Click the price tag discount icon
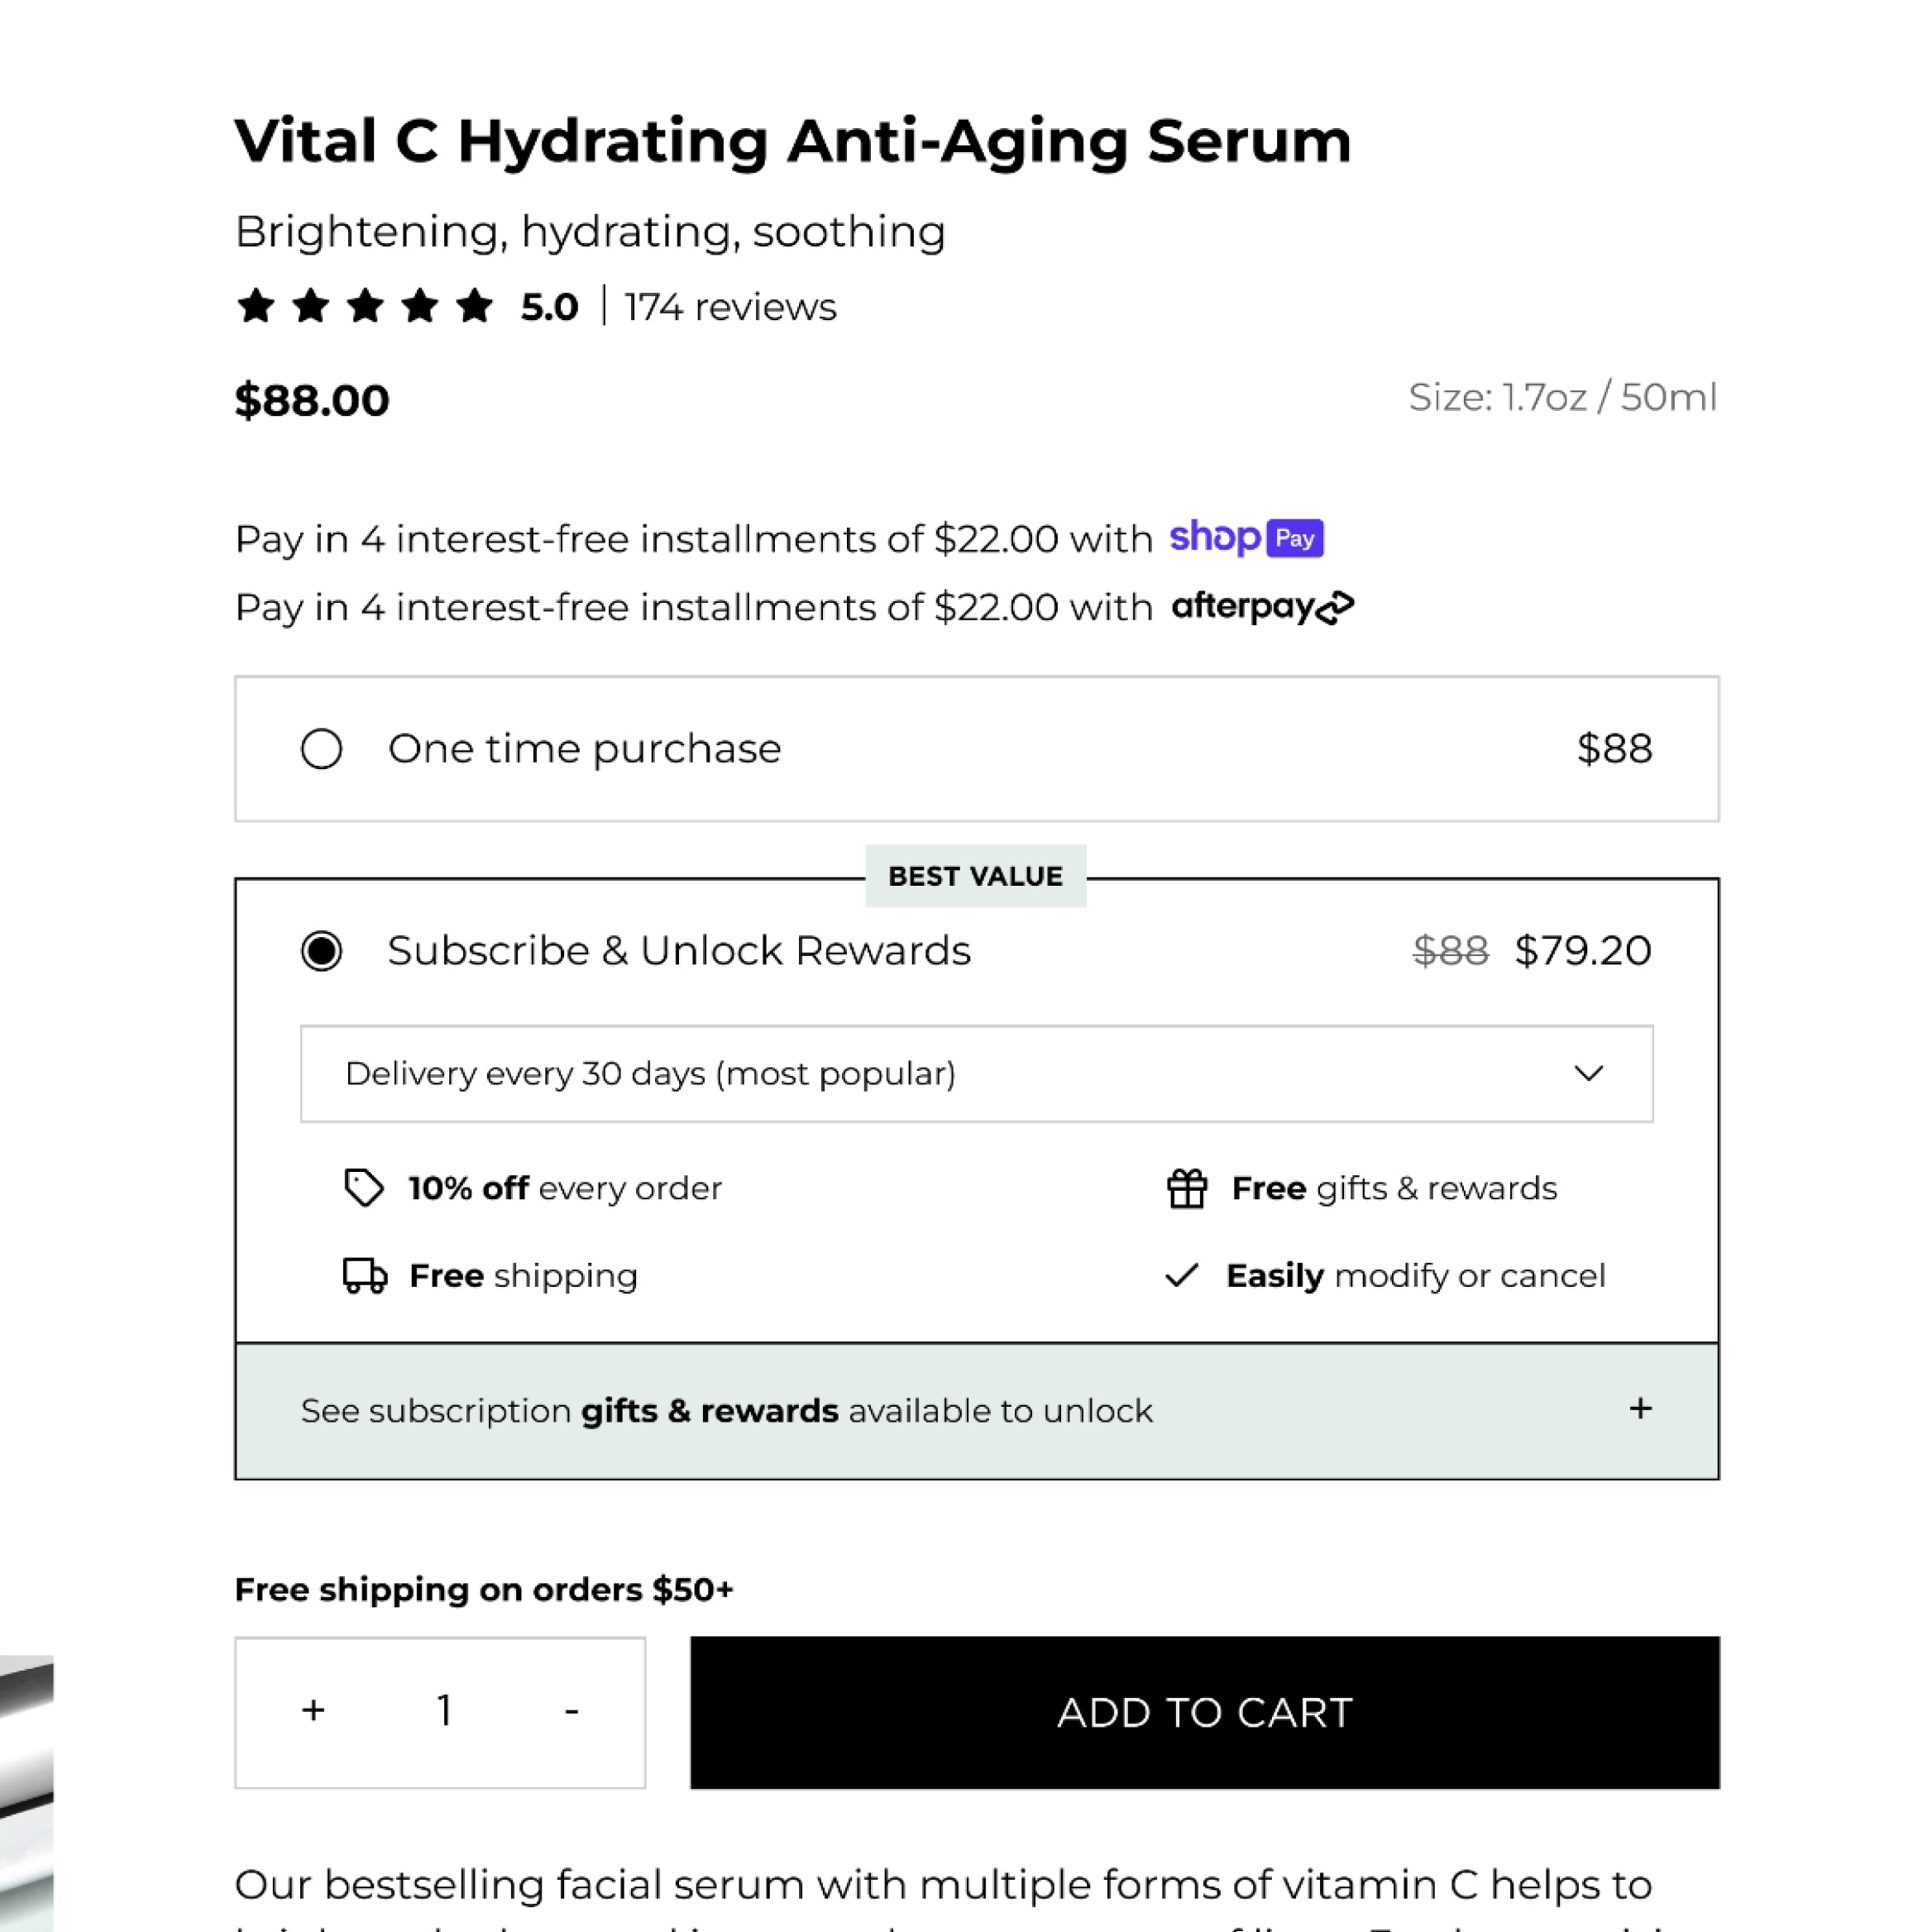 coord(363,1188)
